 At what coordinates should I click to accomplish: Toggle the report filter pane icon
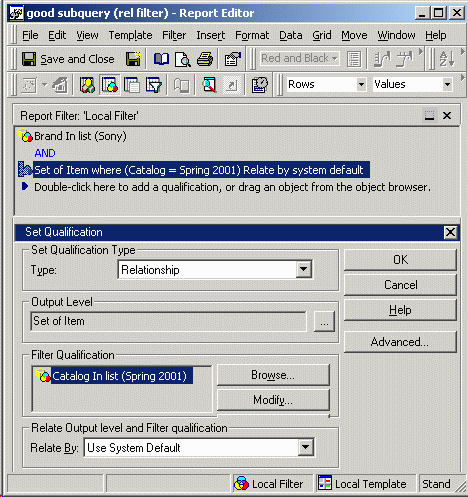click(x=110, y=85)
